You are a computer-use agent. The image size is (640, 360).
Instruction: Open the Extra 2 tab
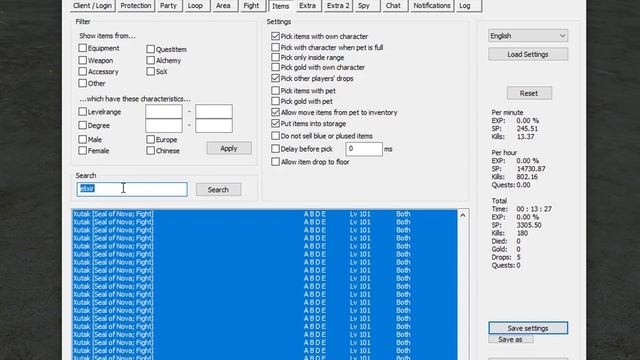tap(338, 6)
